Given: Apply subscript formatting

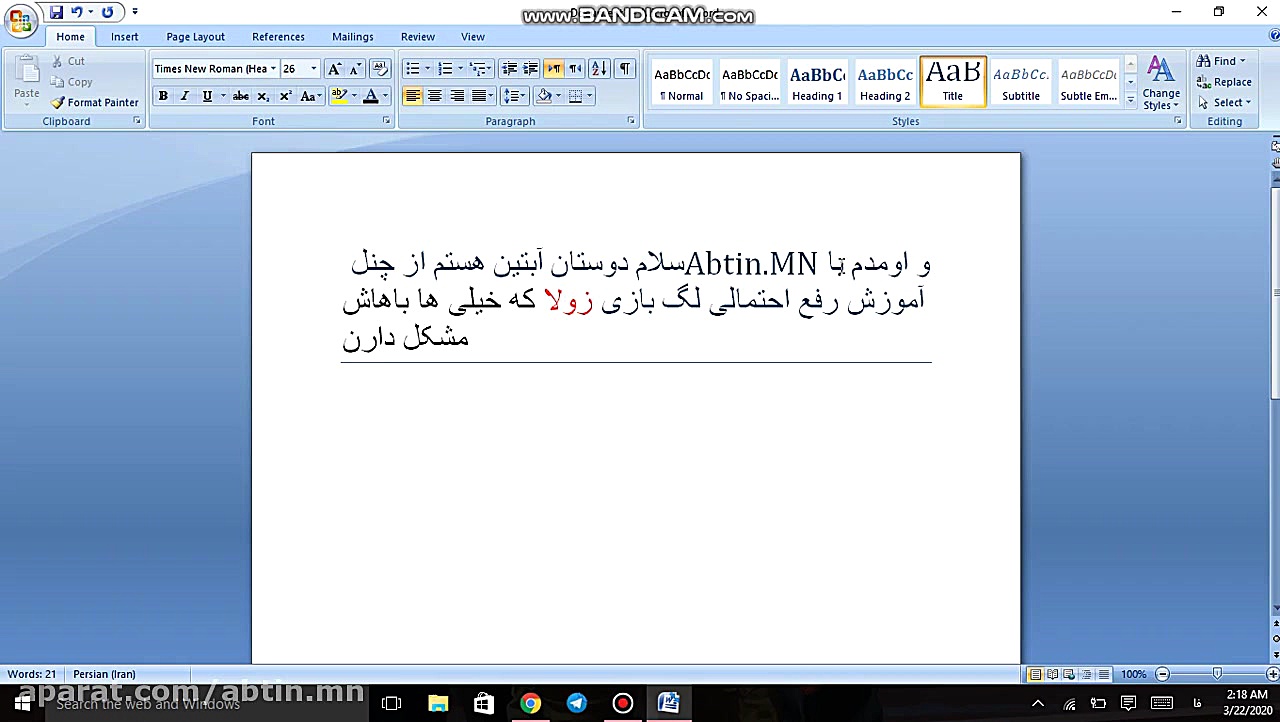Looking at the screenshot, I should pyautogui.click(x=262, y=95).
